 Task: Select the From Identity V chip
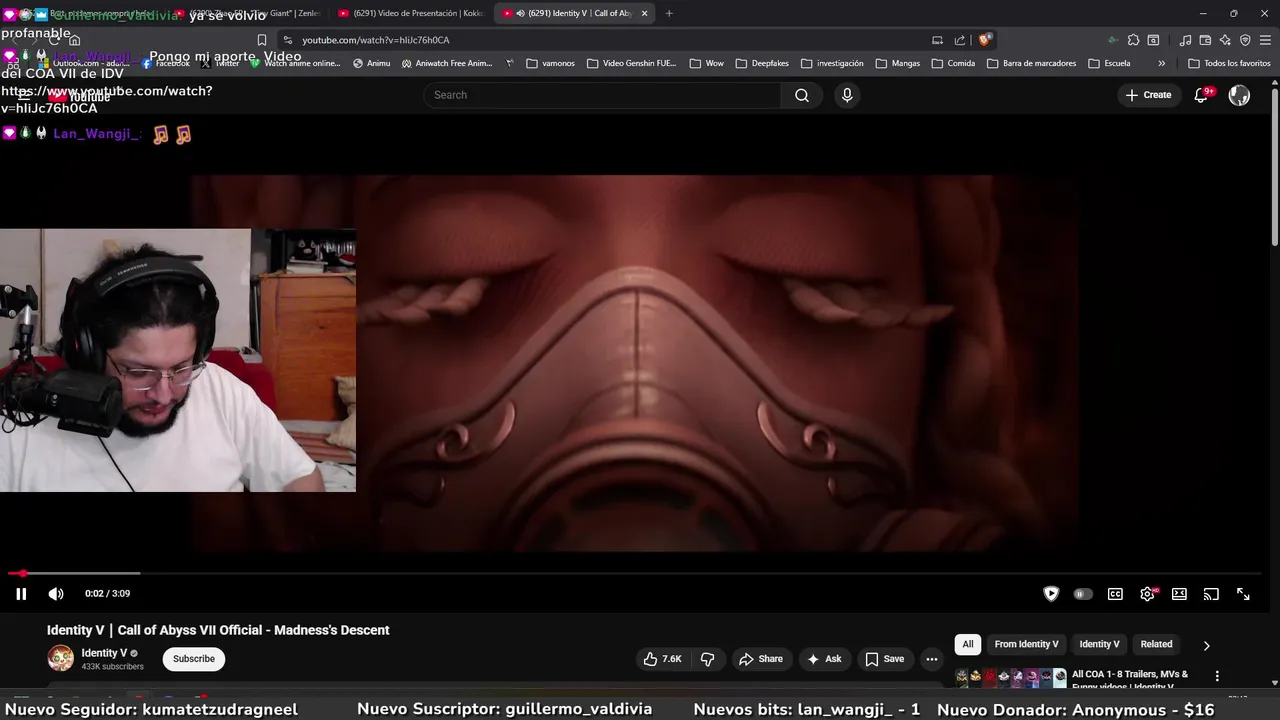tap(1026, 644)
